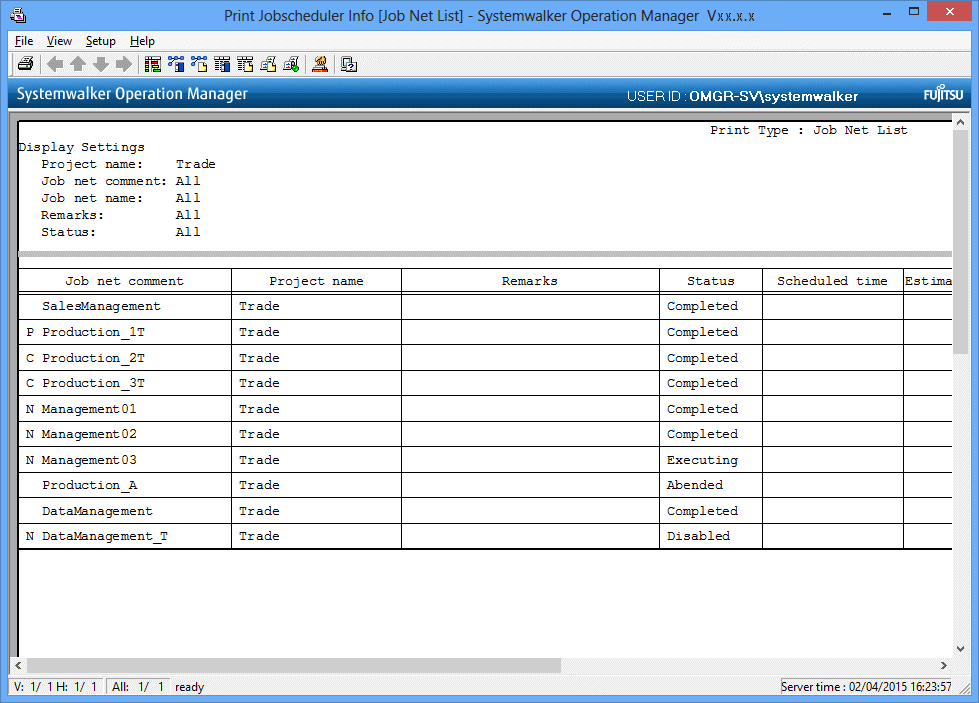
Task: Select the Management03 job net row
Action: click(89, 460)
